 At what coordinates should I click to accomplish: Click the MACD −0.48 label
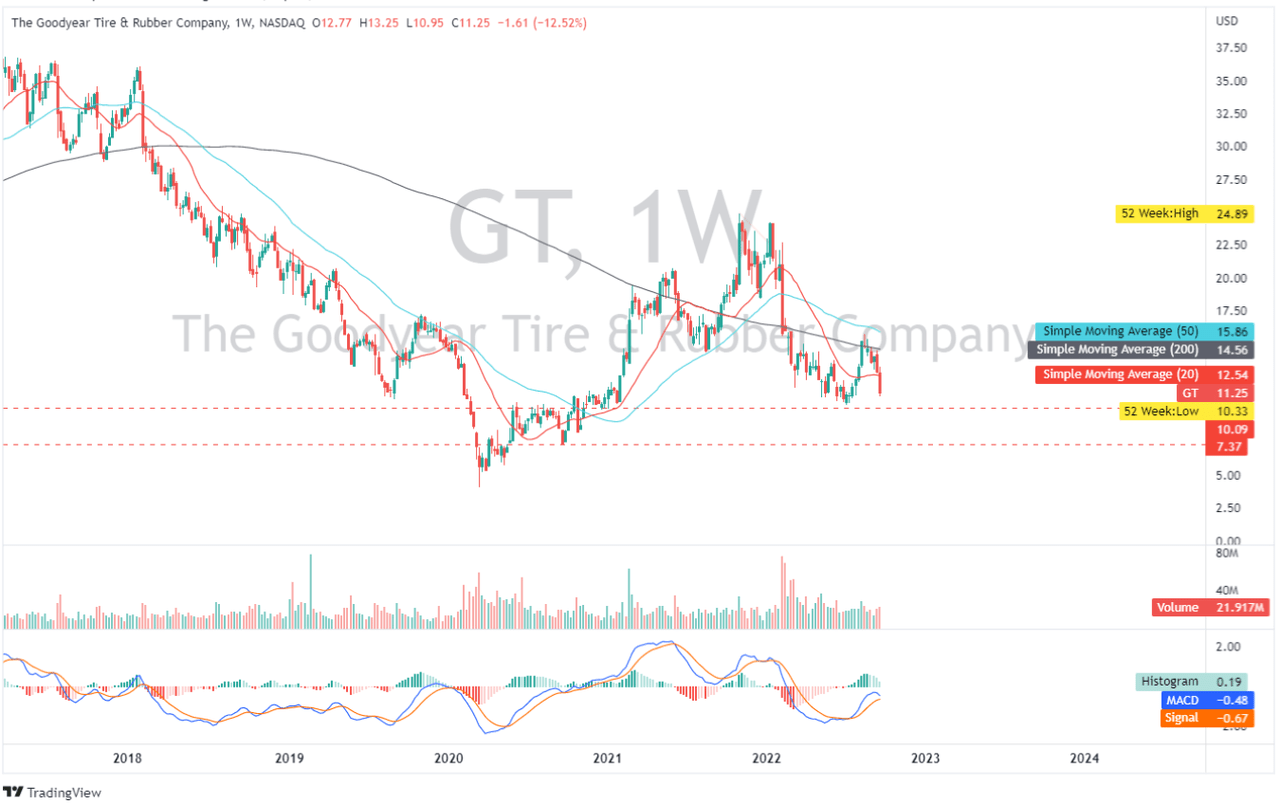pos(1207,700)
